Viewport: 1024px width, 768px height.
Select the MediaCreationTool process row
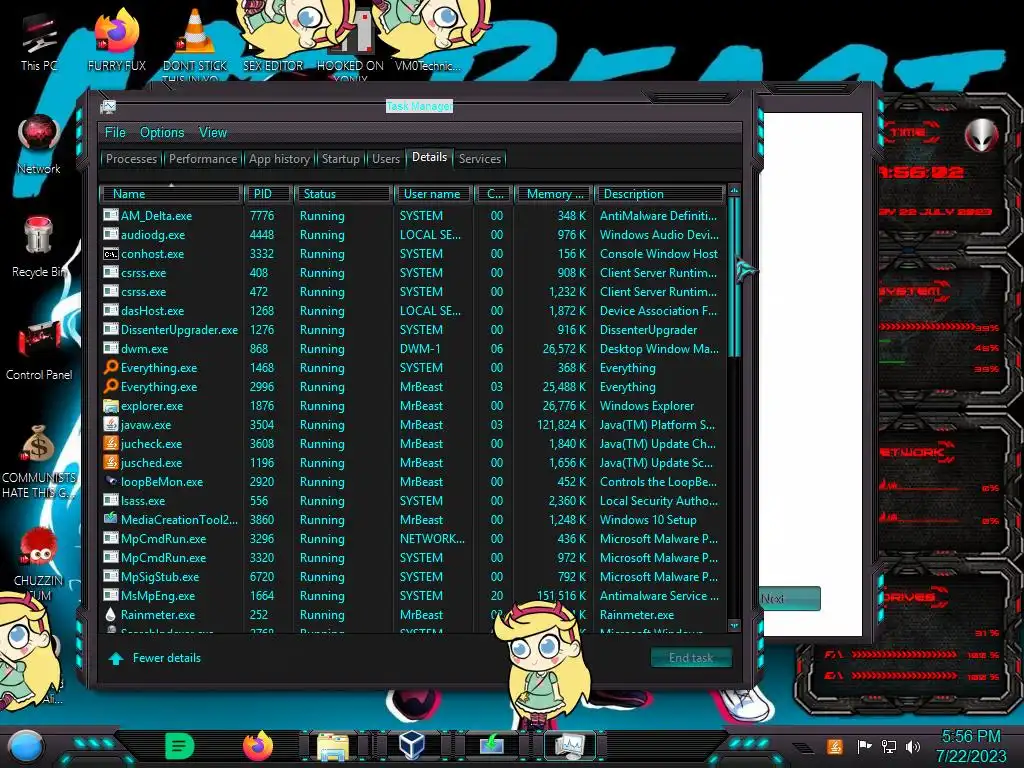pyautogui.click(x=413, y=520)
